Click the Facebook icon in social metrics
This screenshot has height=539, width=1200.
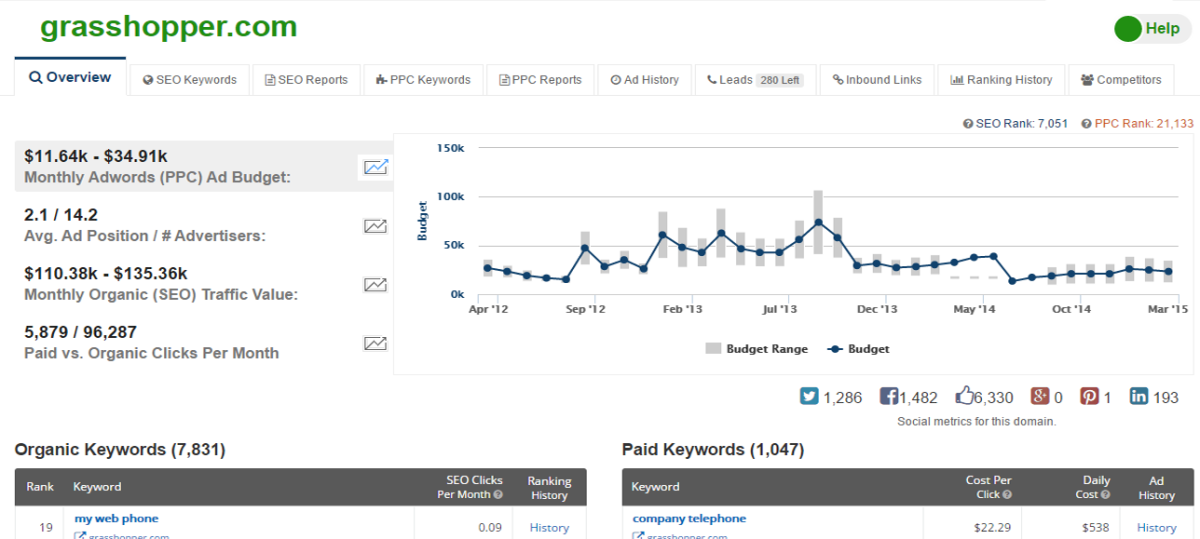tap(888, 396)
